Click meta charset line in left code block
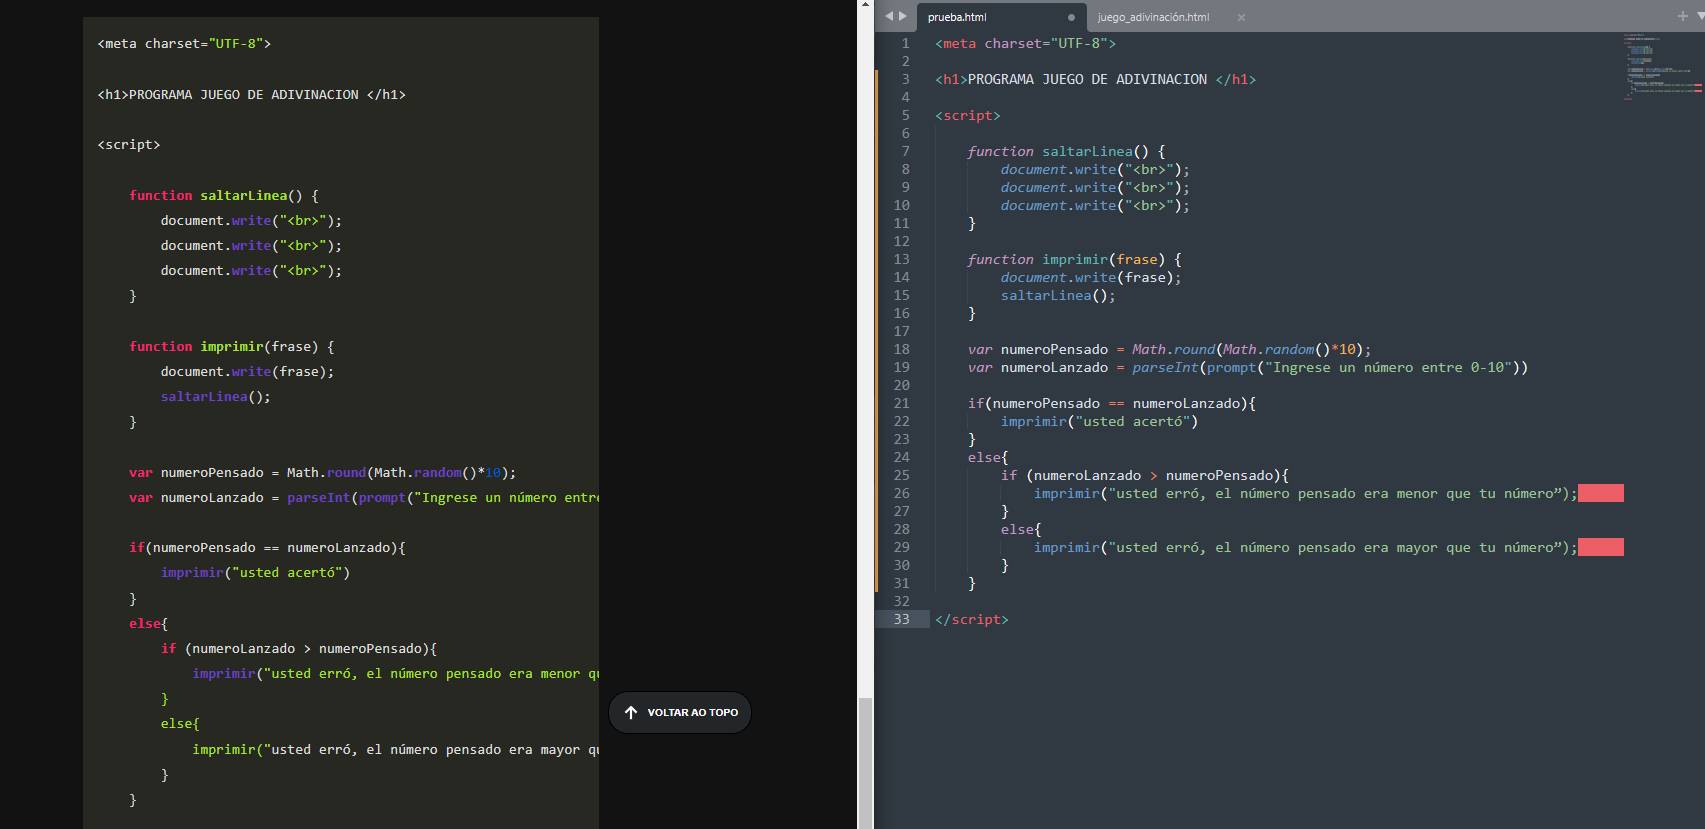This screenshot has height=829, width=1705. tap(184, 44)
